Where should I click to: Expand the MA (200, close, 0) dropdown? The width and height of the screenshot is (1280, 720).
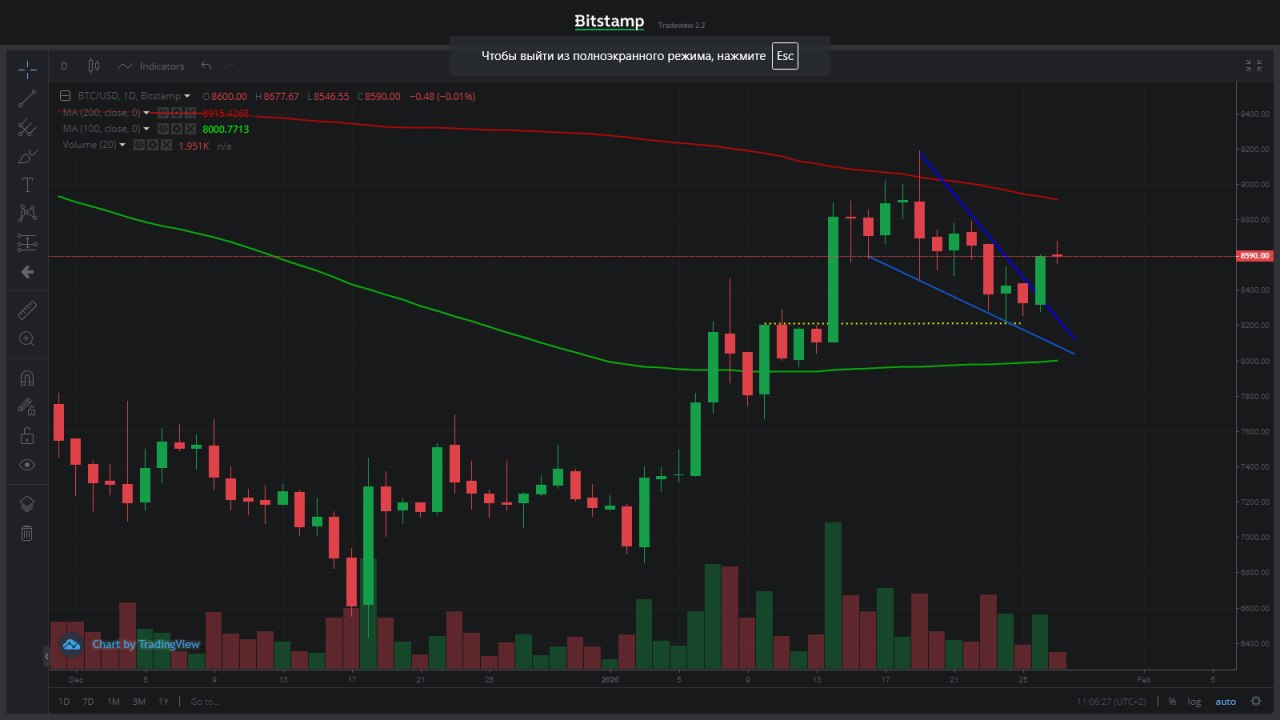point(146,113)
